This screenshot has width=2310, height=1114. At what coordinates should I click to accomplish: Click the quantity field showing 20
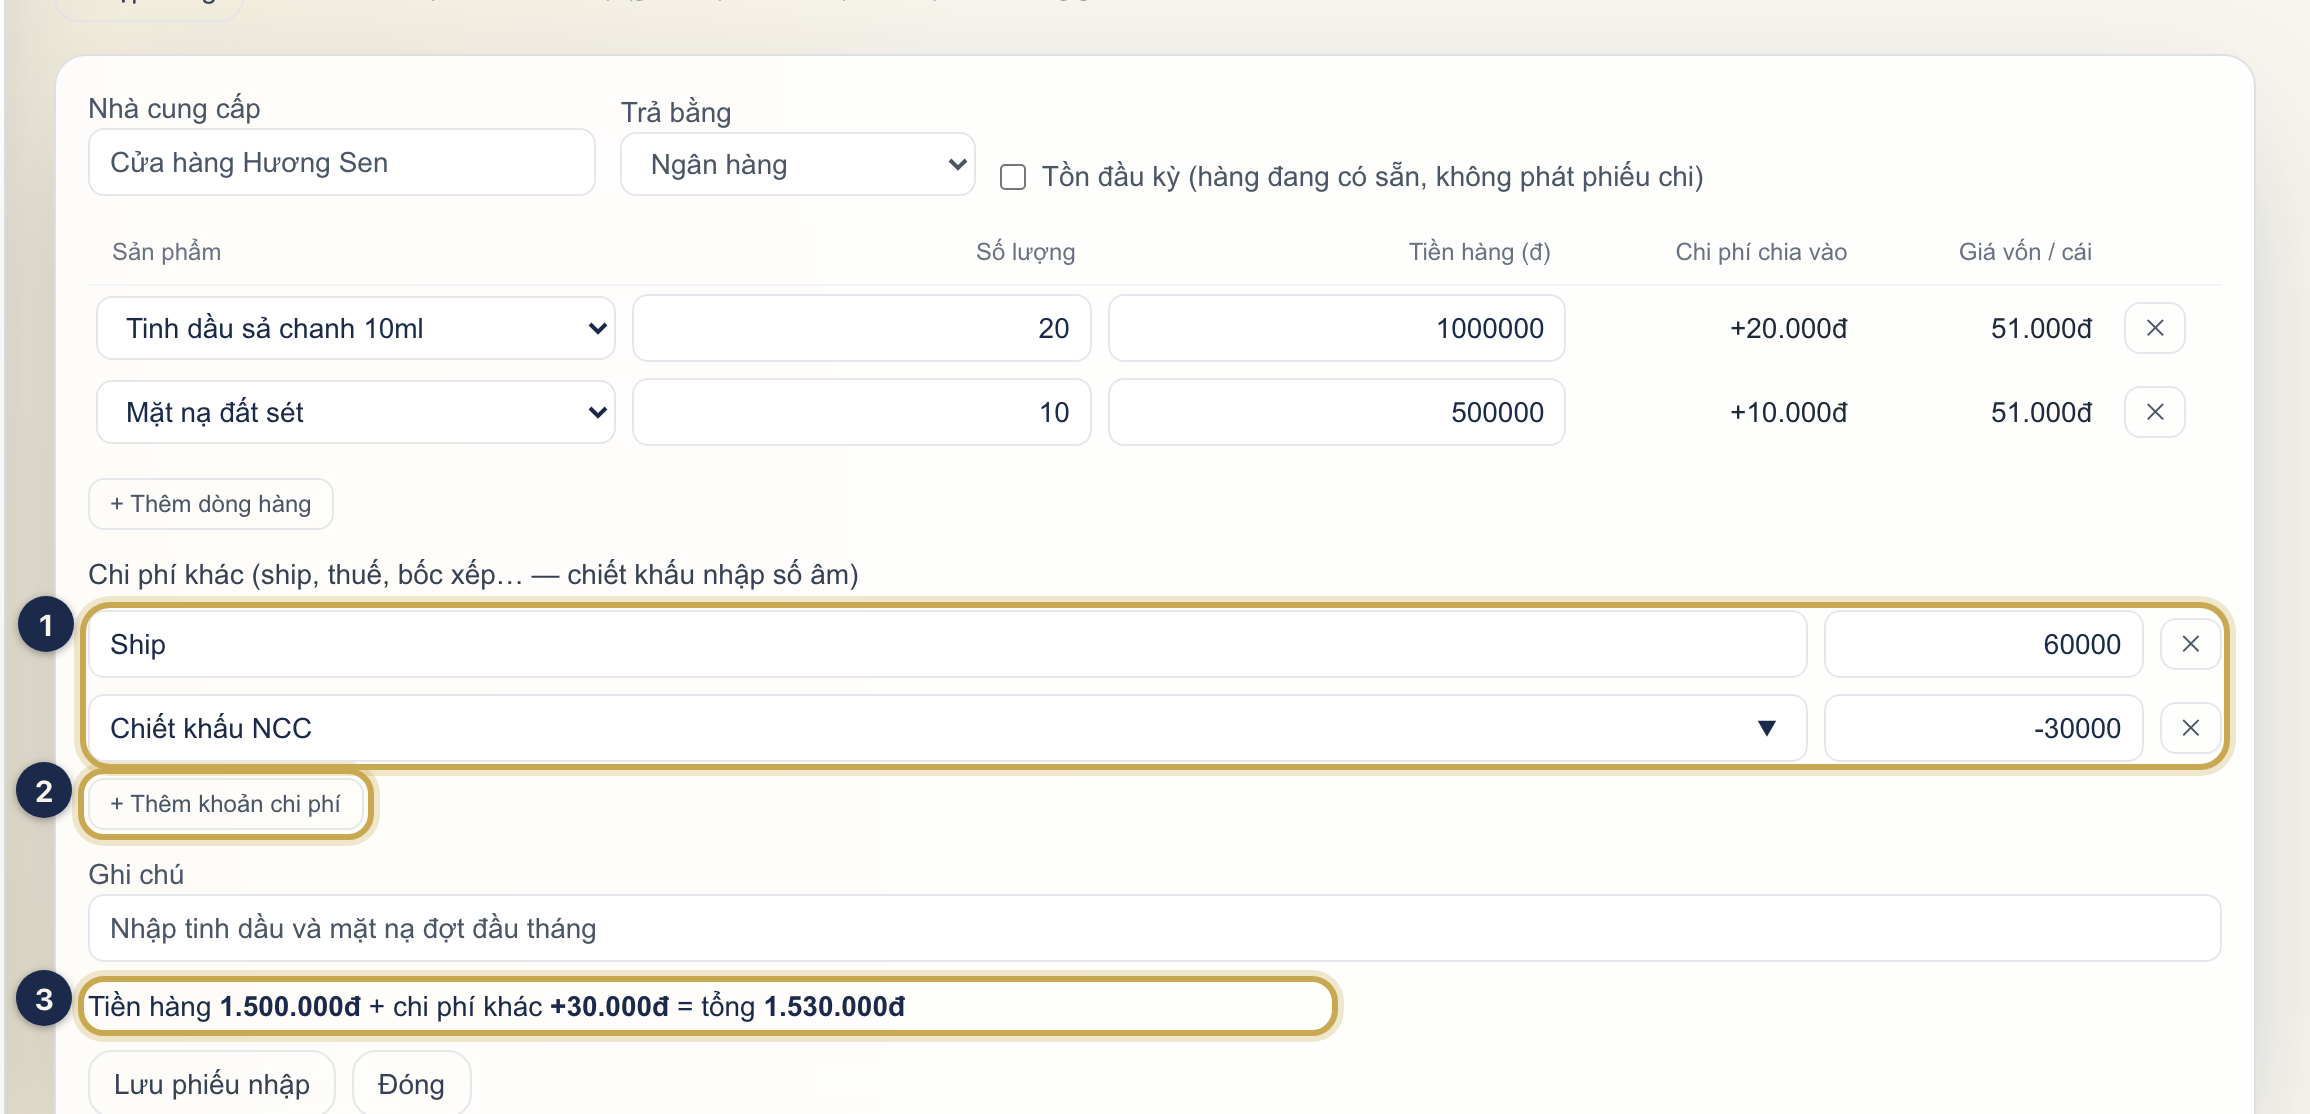(862, 328)
